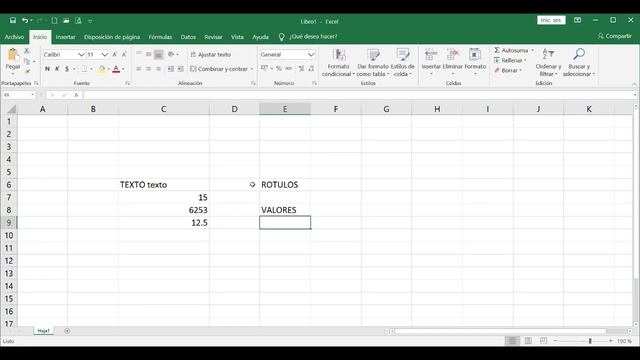
Task: Click Ajustar texto wrap button
Action: 211,54
